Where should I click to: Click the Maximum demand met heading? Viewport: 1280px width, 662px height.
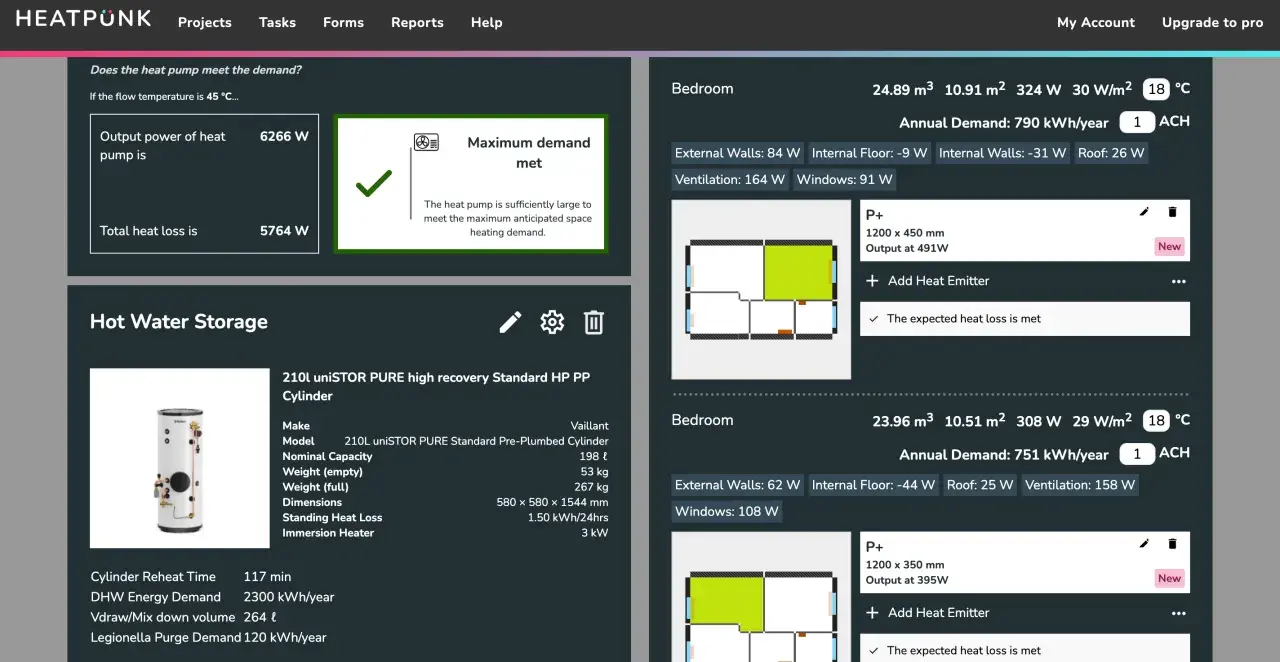click(529, 153)
